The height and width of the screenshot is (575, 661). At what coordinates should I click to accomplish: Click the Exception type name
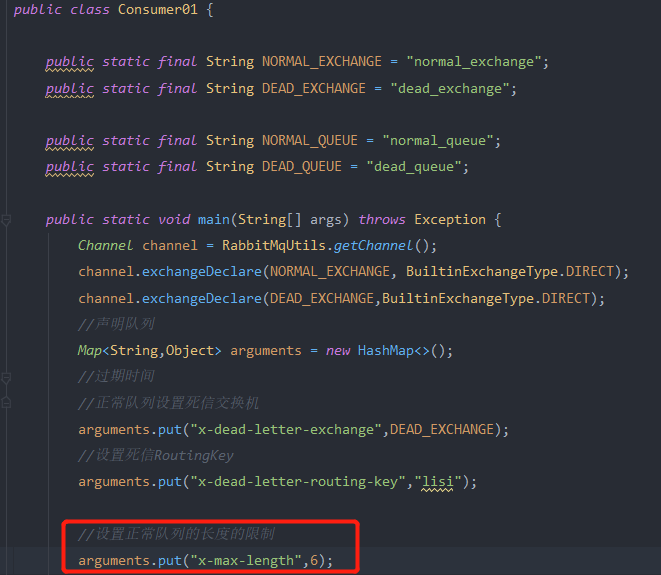point(450,220)
